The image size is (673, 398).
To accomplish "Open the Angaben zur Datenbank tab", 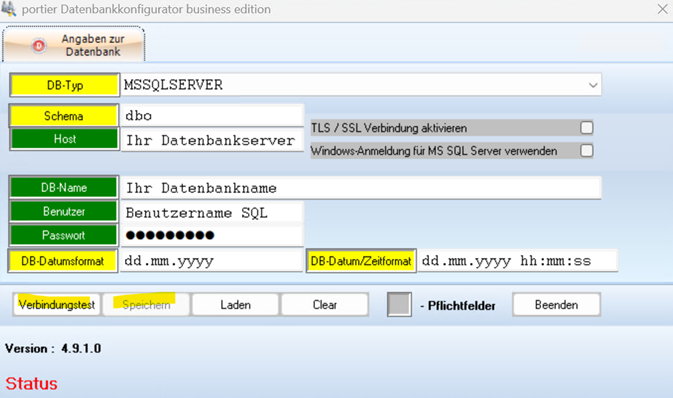I will coord(74,45).
